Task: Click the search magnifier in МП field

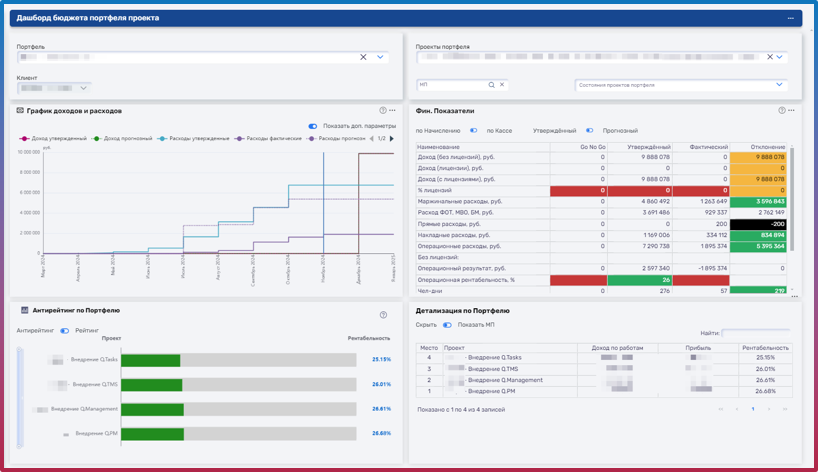Action: coord(491,85)
